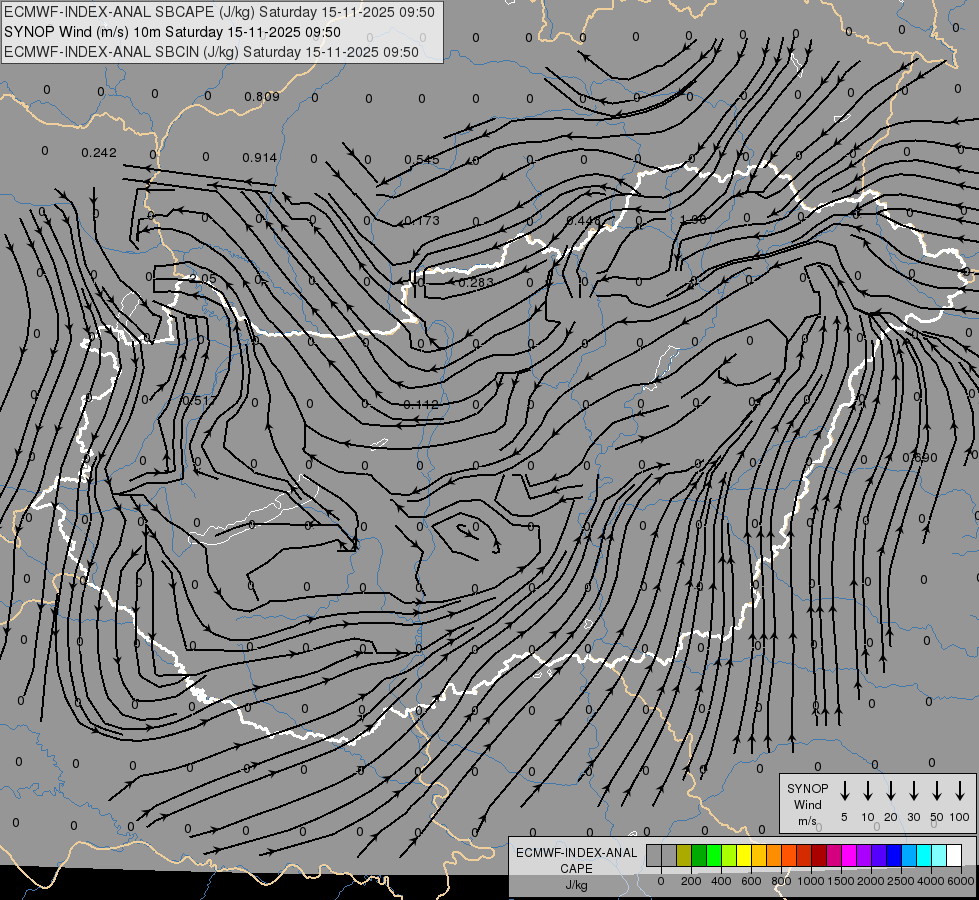Click the SYNOP Wind 10m title line

172,32
